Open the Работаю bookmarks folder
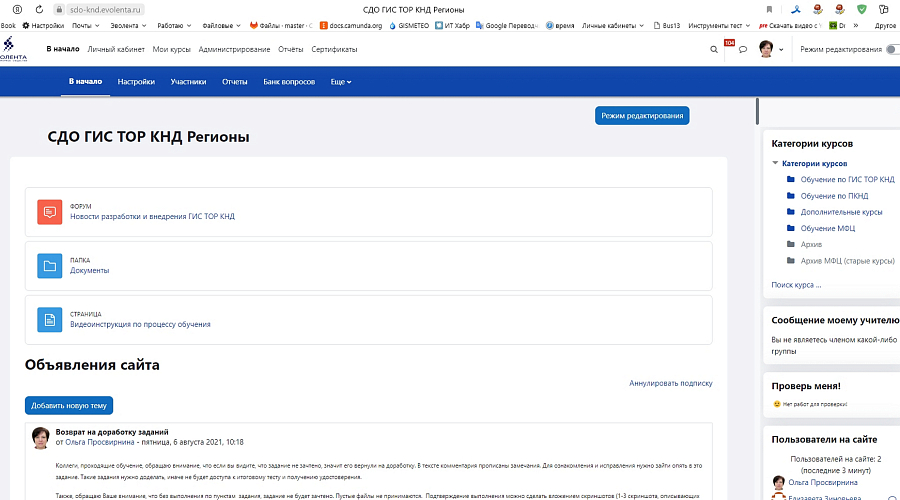 click(174, 25)
